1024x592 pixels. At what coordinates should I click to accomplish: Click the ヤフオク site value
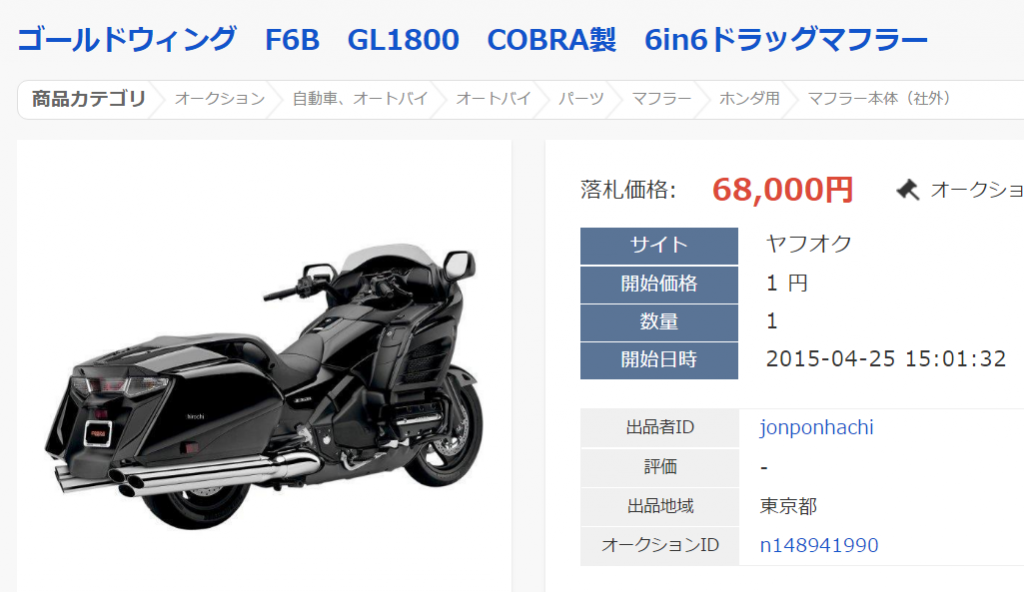click(808, 244)
